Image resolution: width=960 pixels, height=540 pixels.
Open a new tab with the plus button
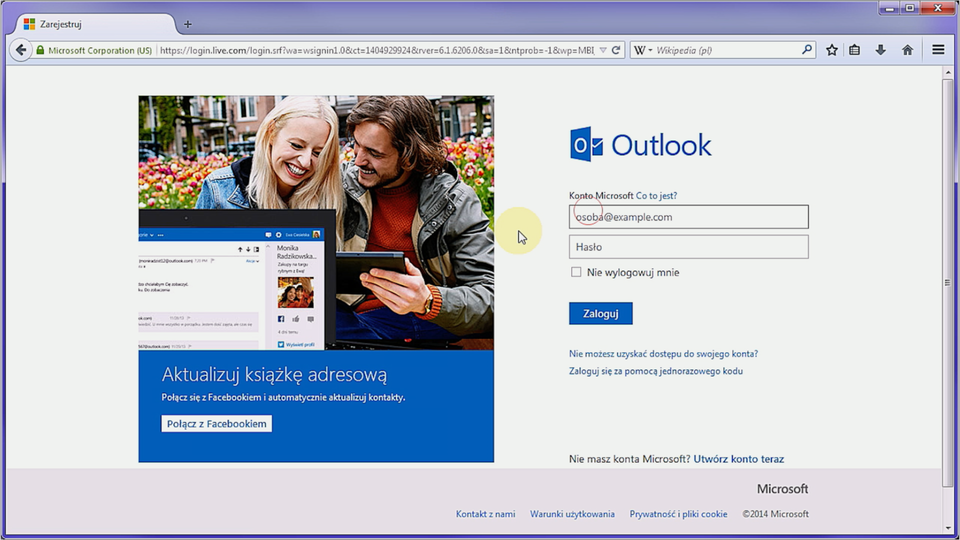point(188,24)
